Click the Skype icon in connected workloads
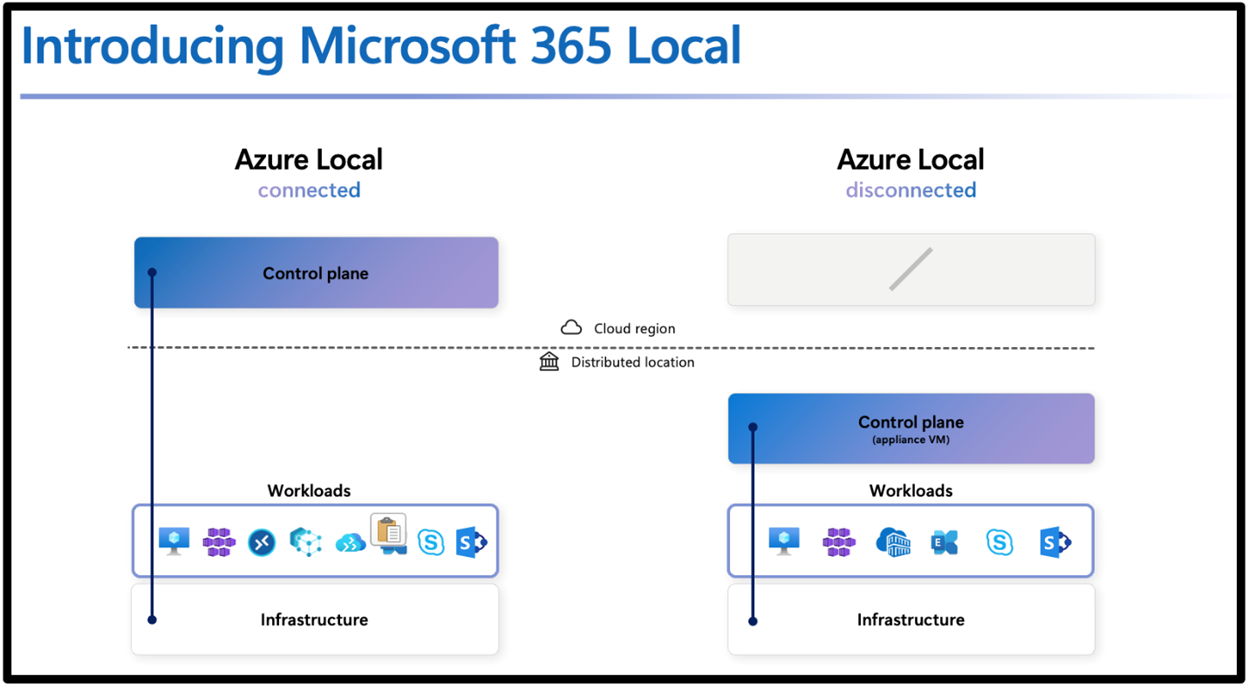 coord(431,542)
